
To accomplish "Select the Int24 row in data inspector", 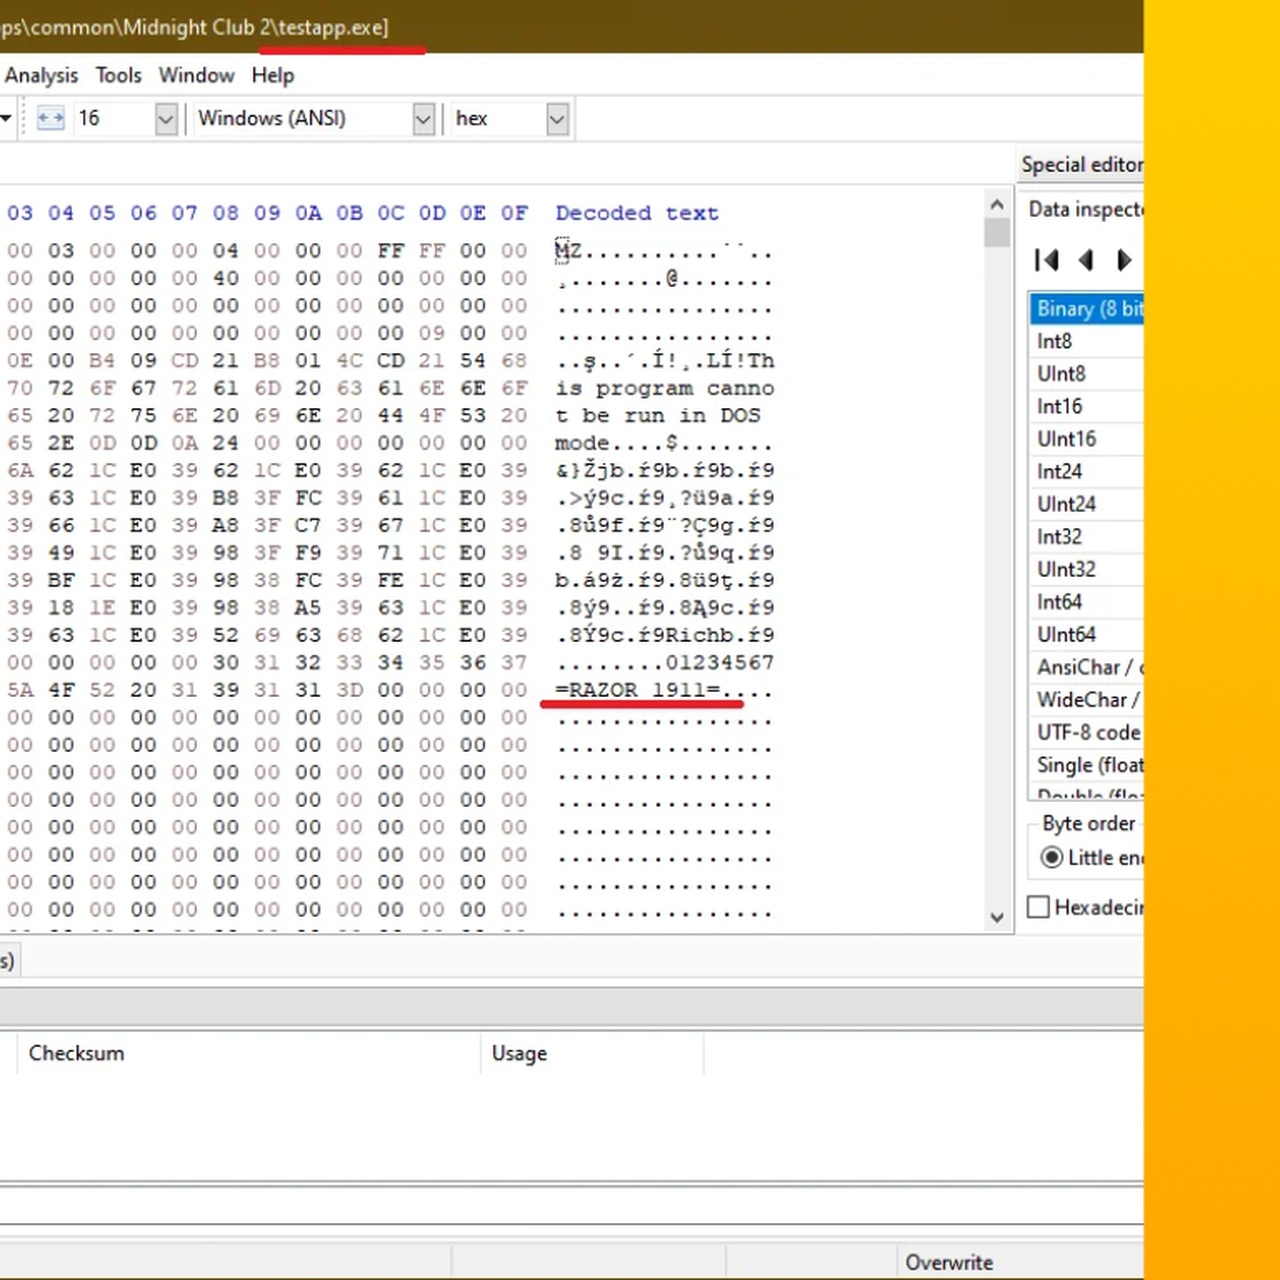I will tap(1087, 471).
